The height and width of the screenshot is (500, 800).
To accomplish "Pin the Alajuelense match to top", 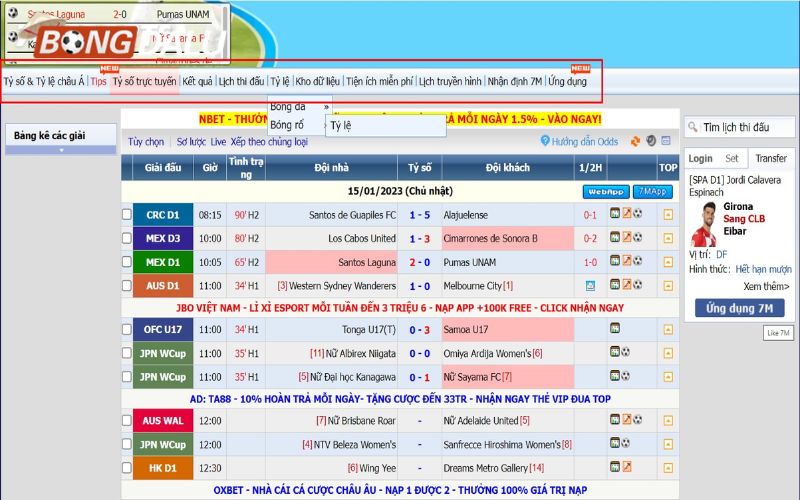I will (668, 215).
